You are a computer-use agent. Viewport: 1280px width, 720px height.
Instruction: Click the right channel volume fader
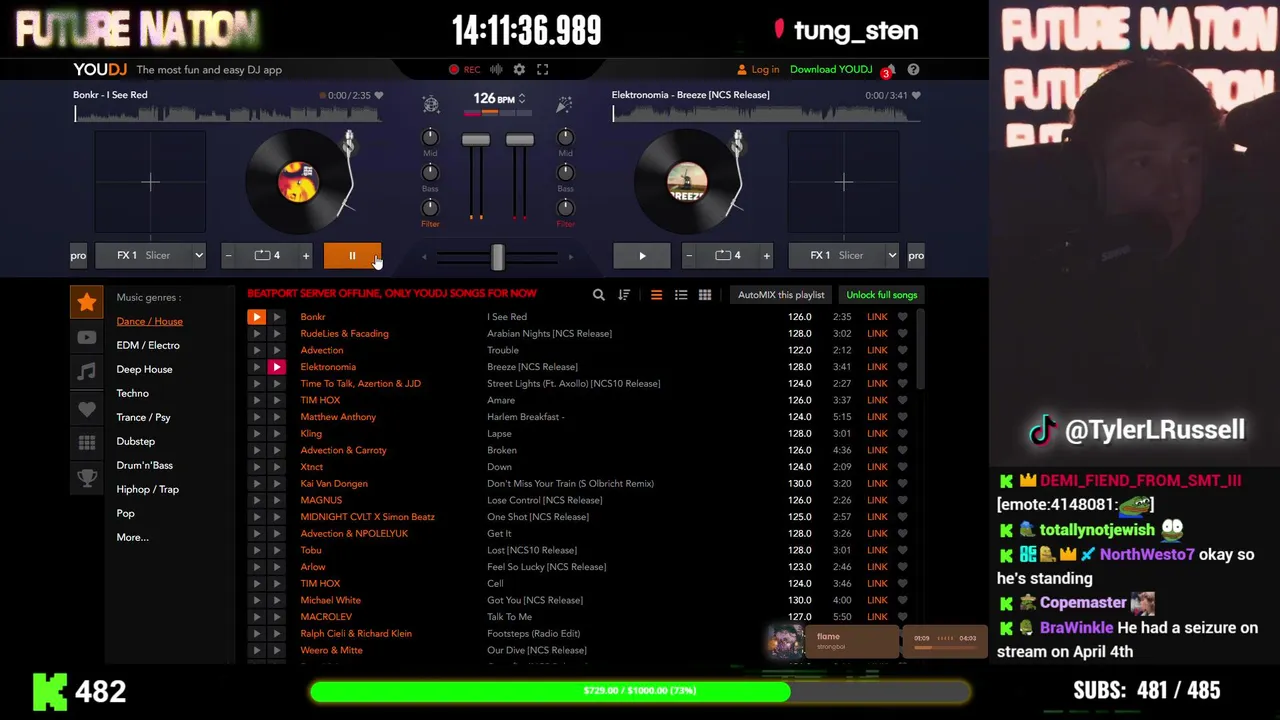pos(519,140)
